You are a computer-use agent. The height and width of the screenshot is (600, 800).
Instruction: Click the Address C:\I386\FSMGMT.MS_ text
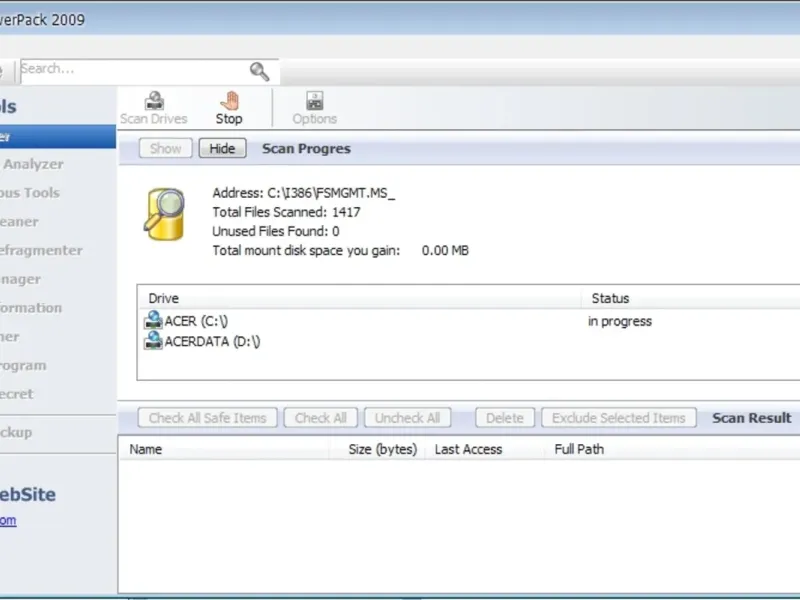(304, 193)
